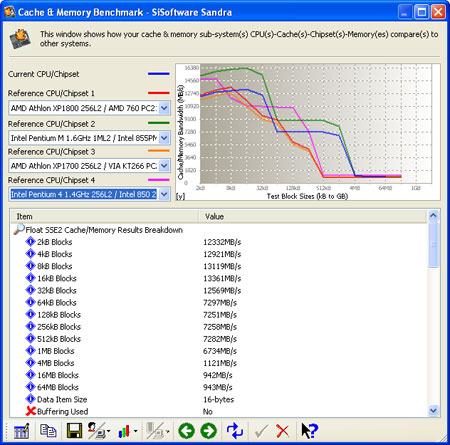The width and height of the screenshot is (450, 445).
Task: Click the Sandra application icon in the title bar
Action: pyautogui.click(x=10, y=12)
